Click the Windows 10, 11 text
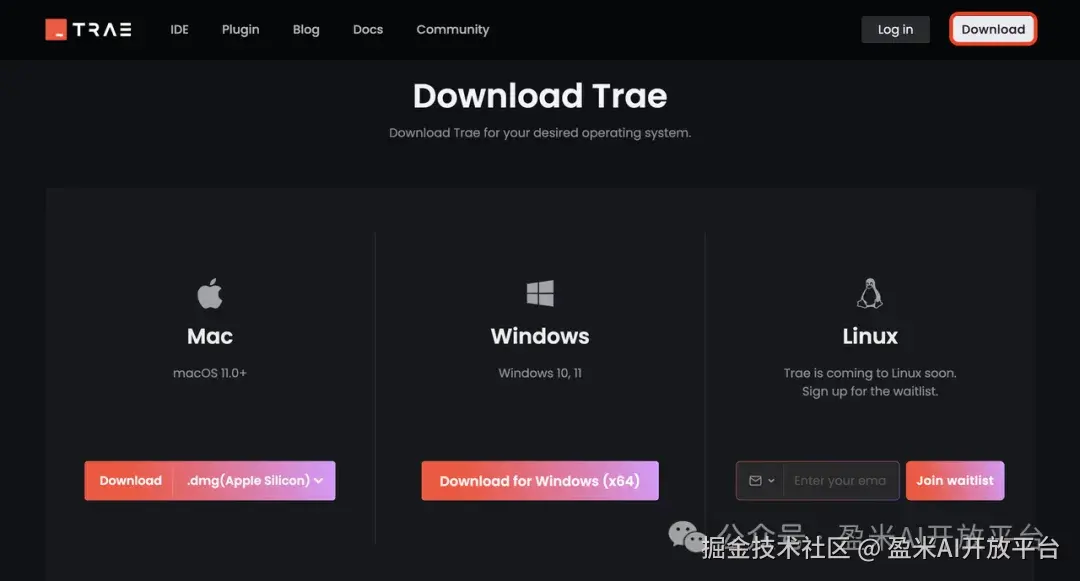This screenshot has width=1080, height=581. coord(540,373)
